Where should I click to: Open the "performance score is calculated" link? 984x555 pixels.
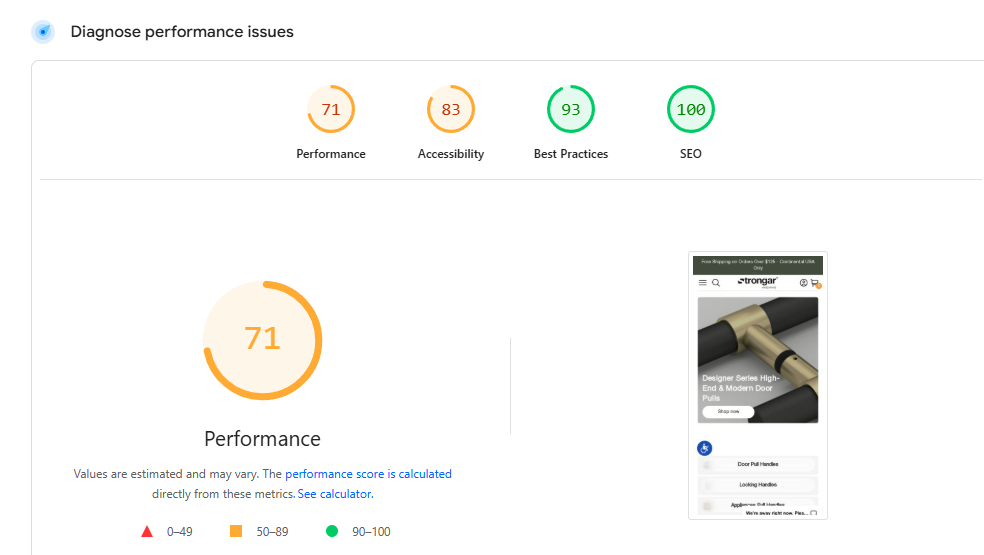click(x=369, y=474)
